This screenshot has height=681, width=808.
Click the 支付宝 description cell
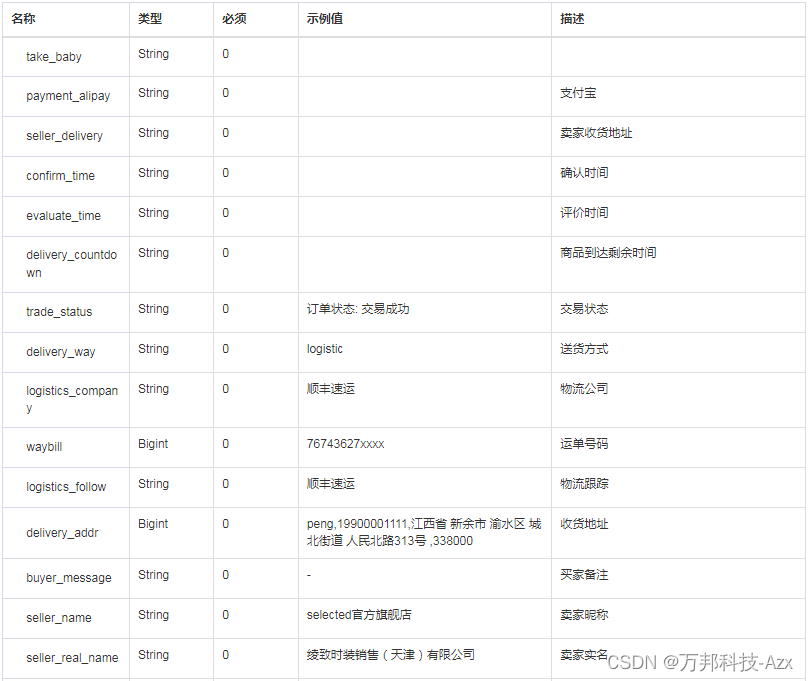coord(578,93)
